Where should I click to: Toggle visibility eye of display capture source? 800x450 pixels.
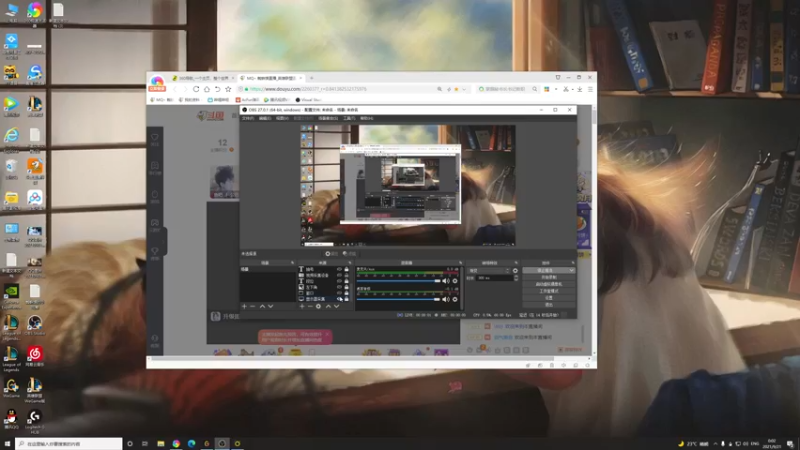click(339, 299)
